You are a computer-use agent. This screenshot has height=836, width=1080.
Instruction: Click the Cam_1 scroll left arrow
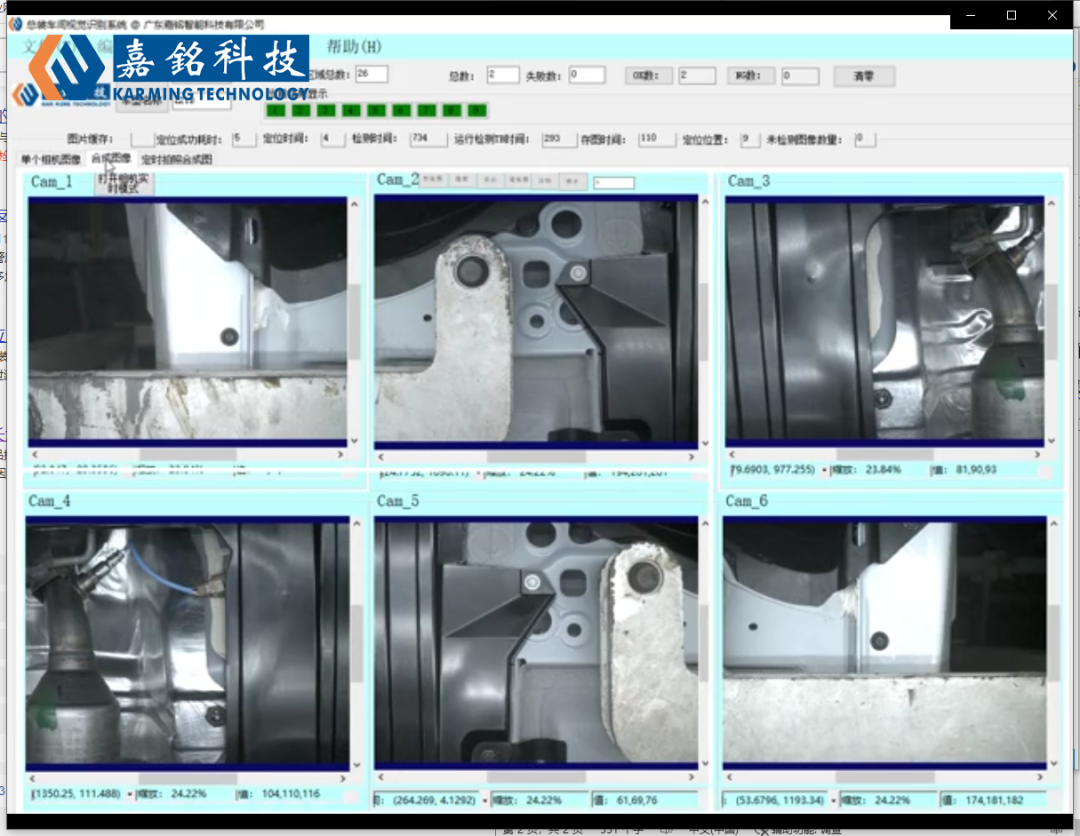(34, 454)
